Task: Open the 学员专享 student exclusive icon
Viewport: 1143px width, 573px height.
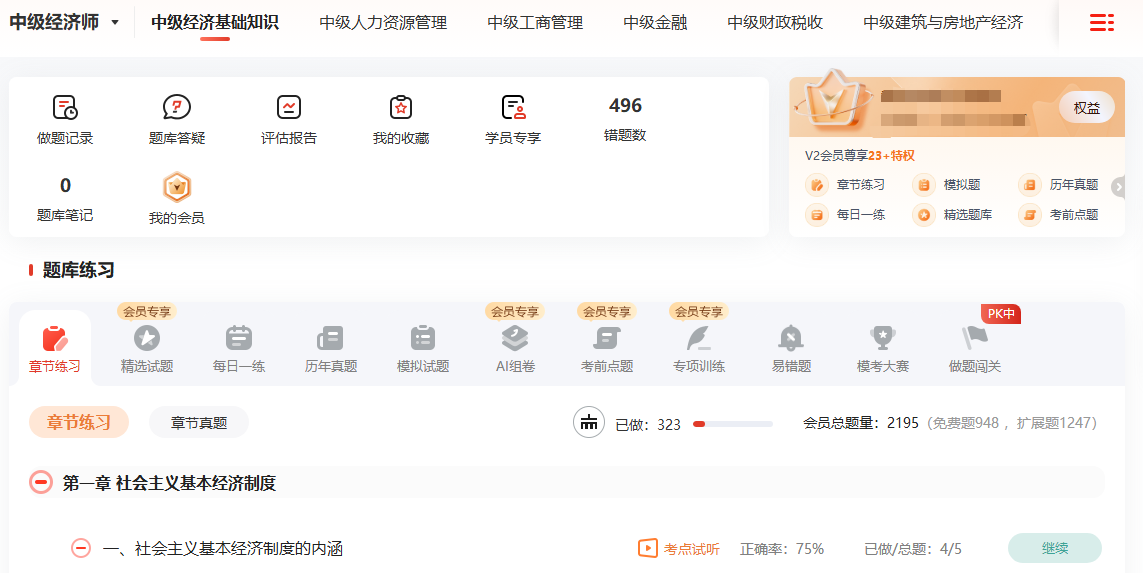Action: click(x=513, y=108)
